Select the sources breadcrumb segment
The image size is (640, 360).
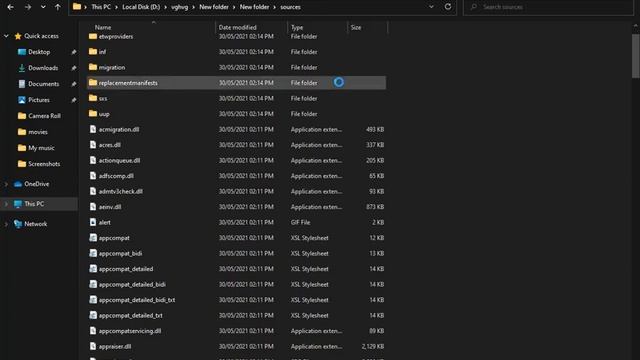coord(290,7)
